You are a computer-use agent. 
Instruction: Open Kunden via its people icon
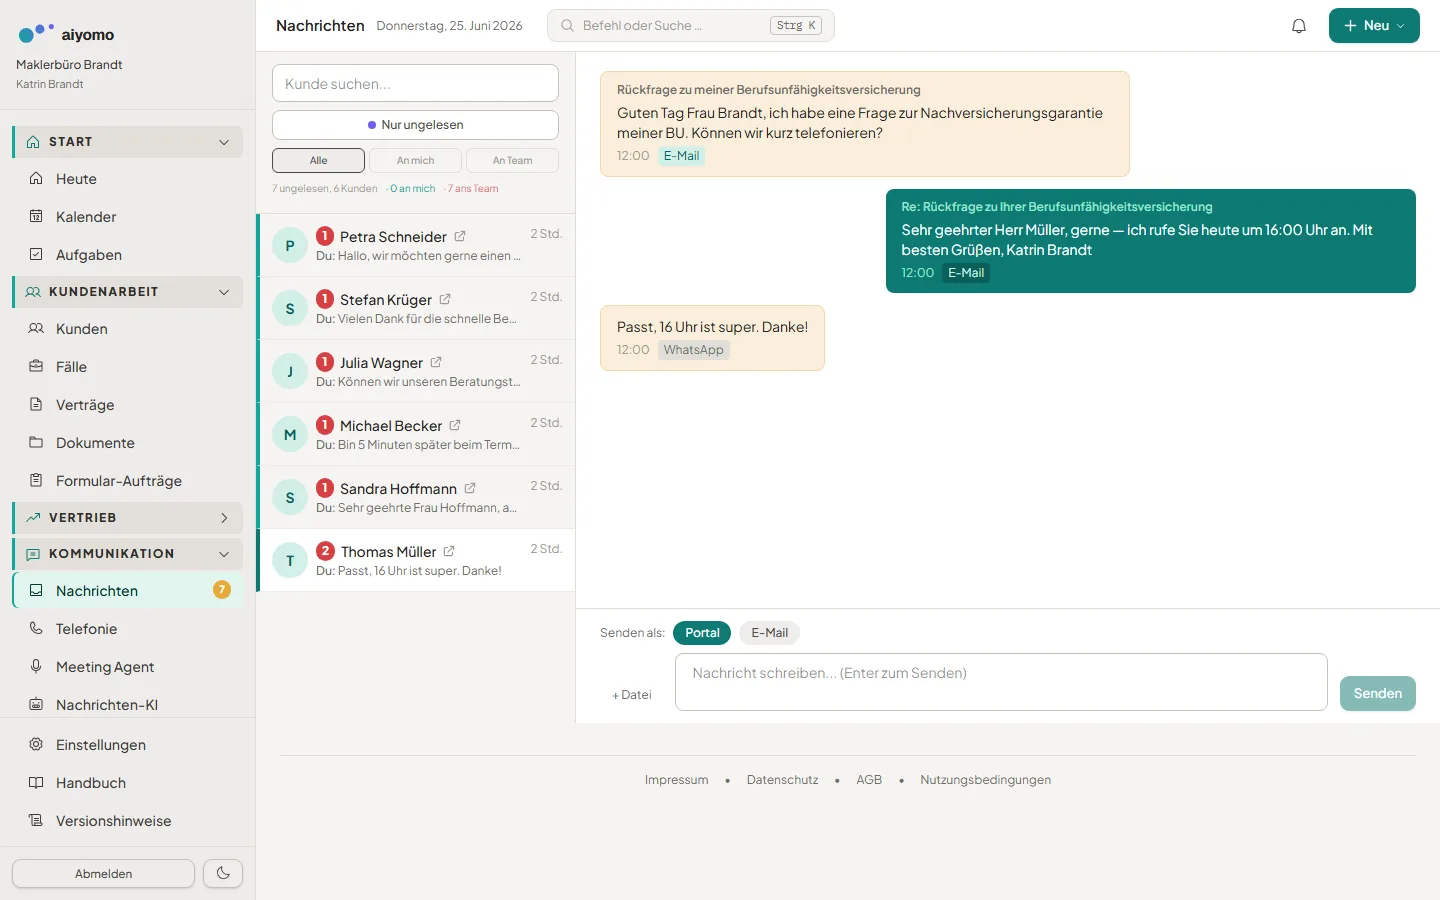tap(36, 329)
